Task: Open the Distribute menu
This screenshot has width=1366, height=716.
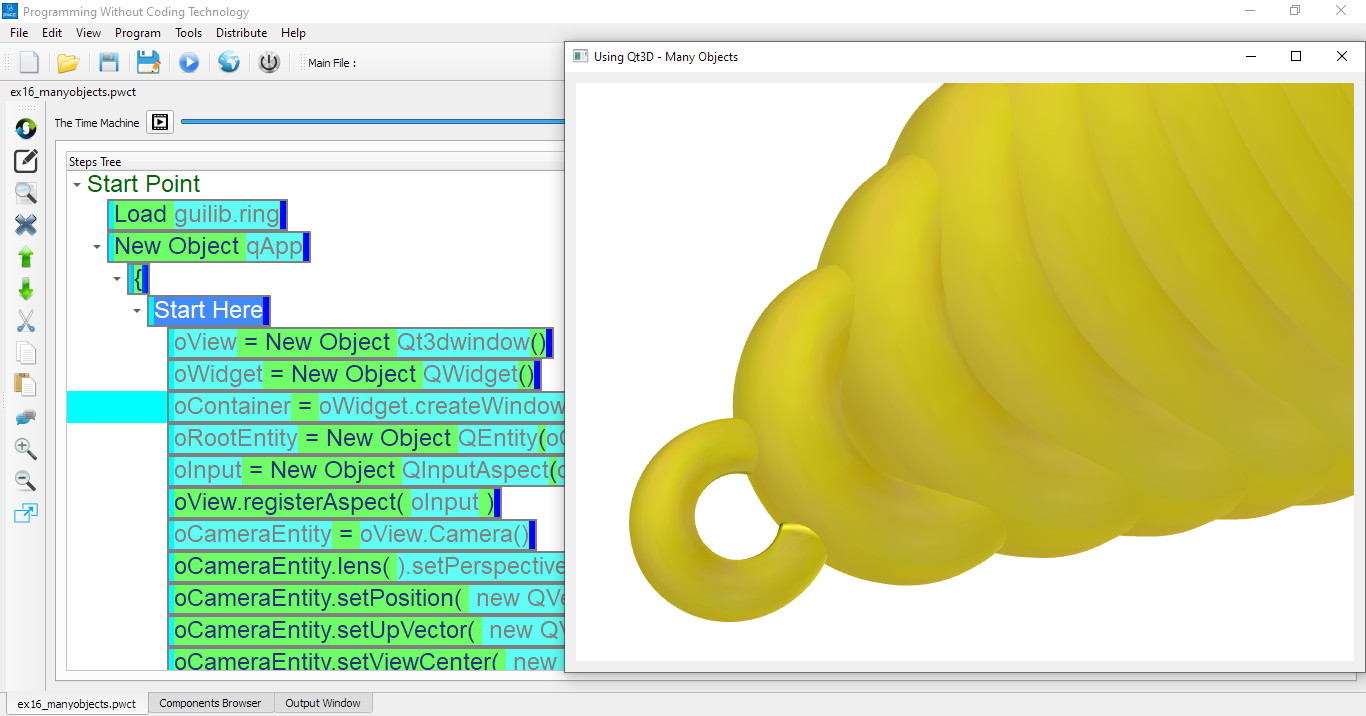Action: pos(241,33)
